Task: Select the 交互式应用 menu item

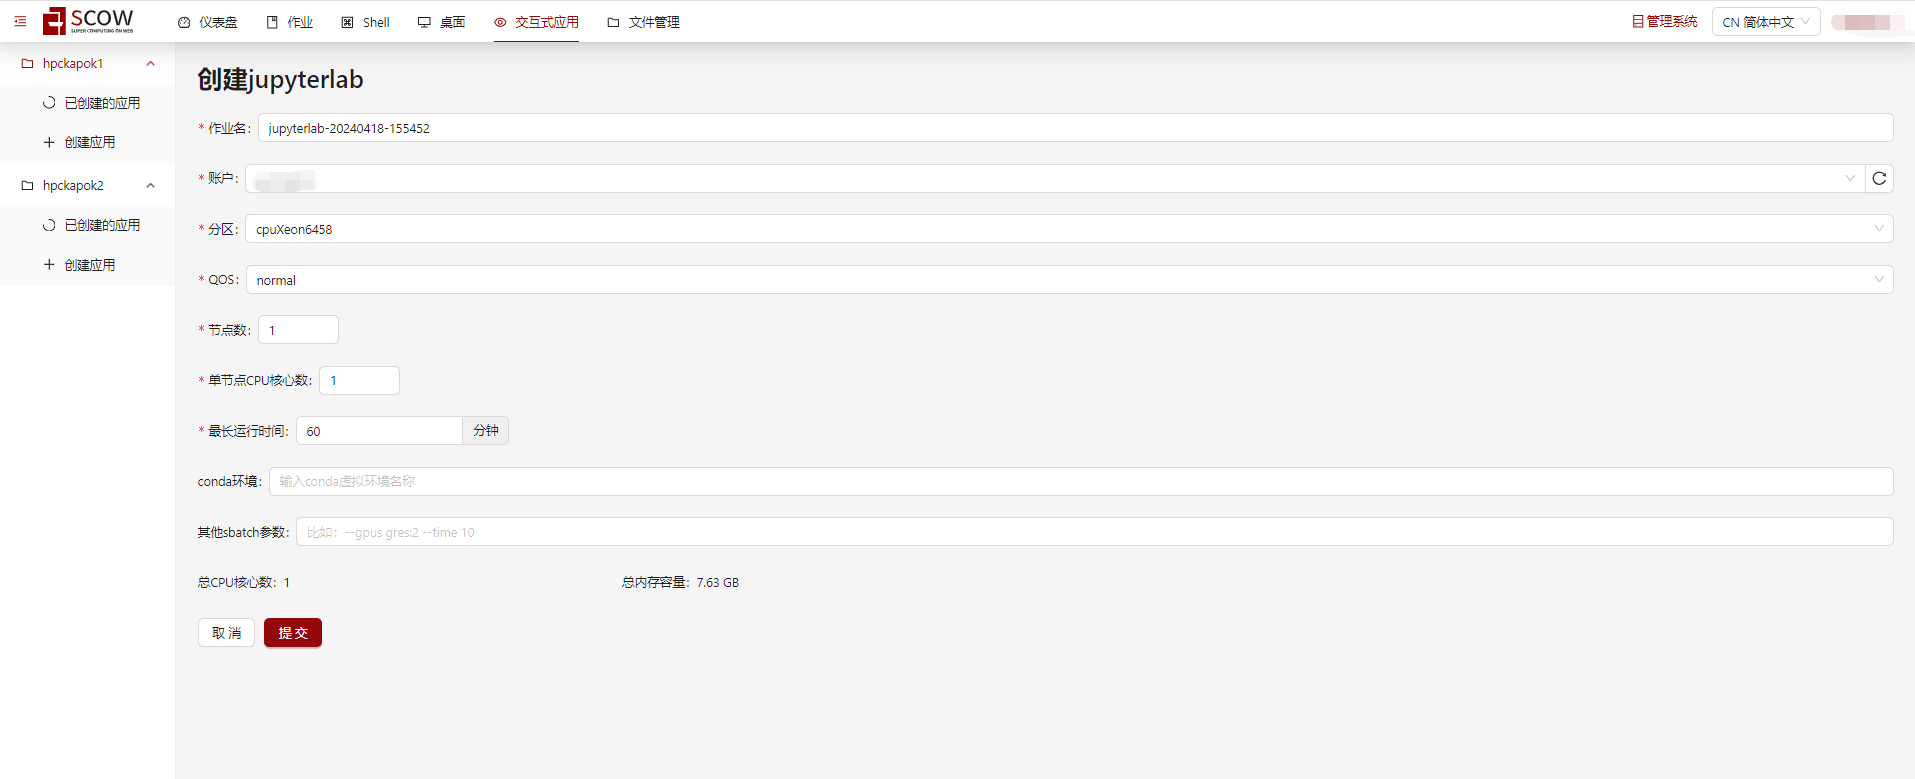Action: pos(536,22)
